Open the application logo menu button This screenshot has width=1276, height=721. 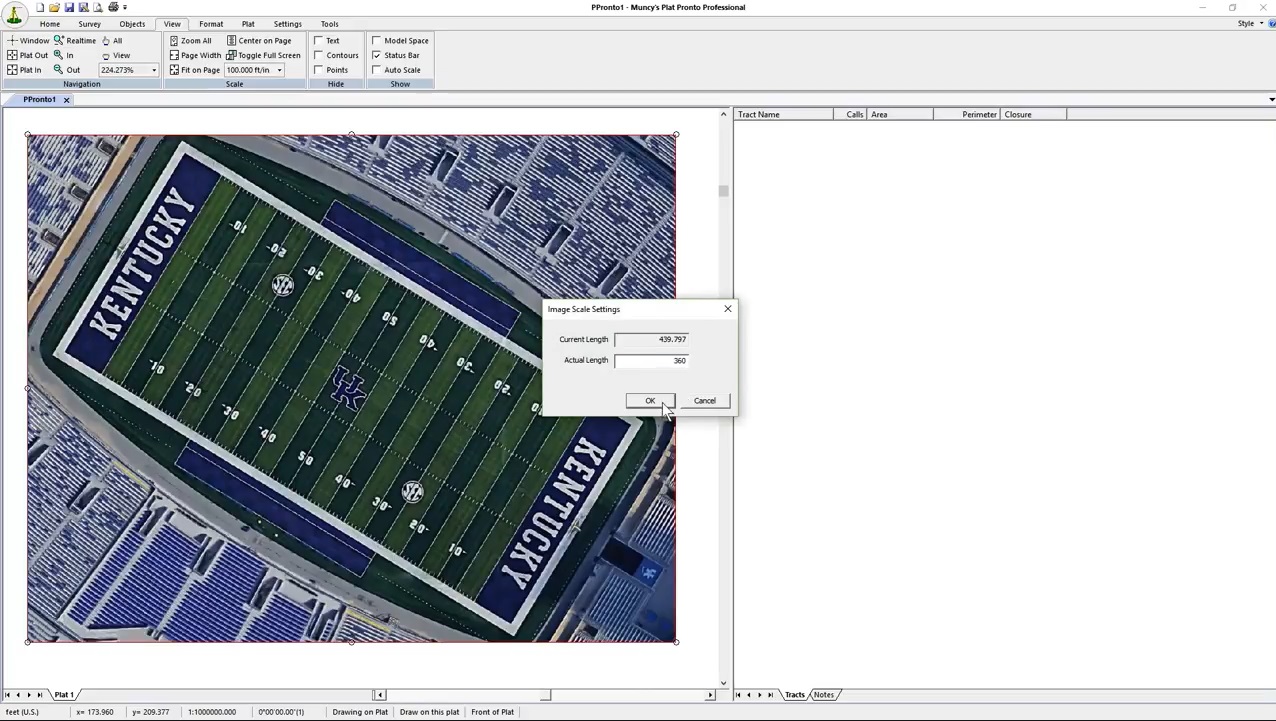tap(14, 13)
